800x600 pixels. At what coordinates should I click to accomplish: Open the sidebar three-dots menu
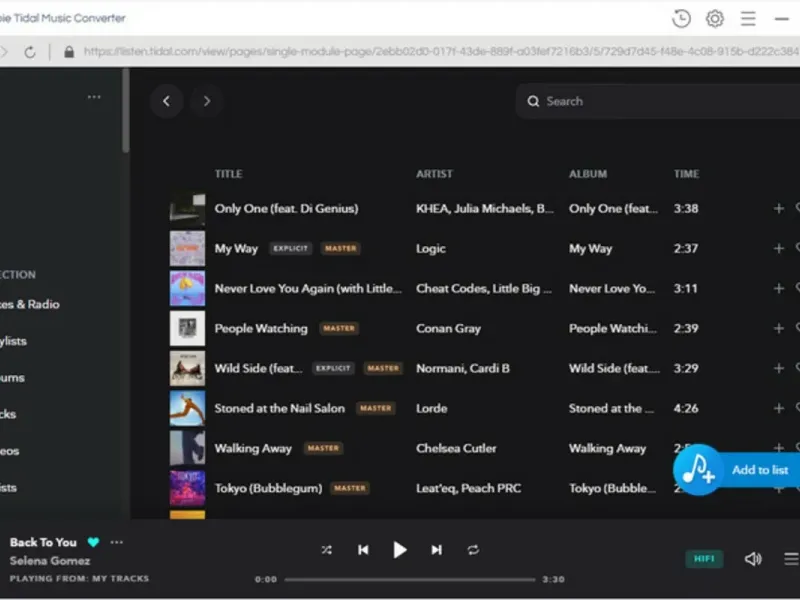point(94,97)
